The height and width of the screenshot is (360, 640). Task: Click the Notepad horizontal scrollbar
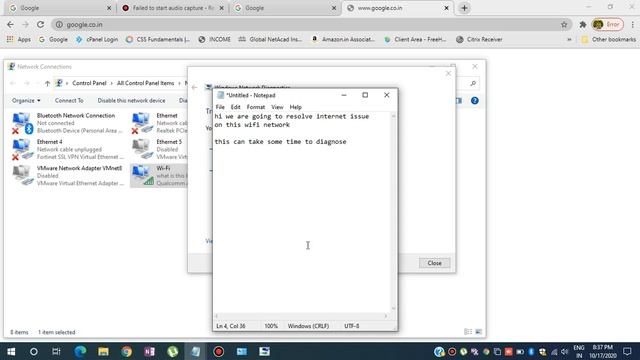301,316
